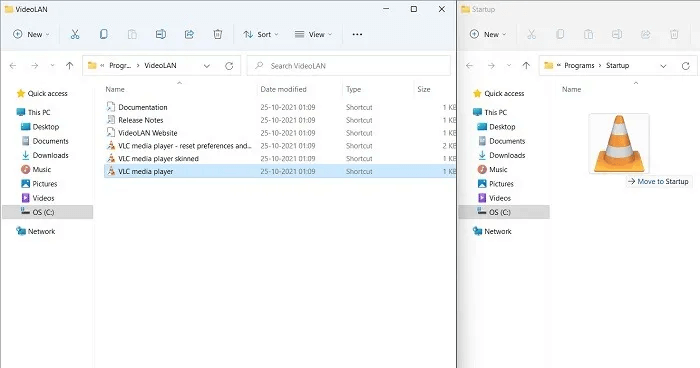Screen dimensions: 700x368
Task: Open New dropdown in VideoLAN window
Action: tap(31, 34)
